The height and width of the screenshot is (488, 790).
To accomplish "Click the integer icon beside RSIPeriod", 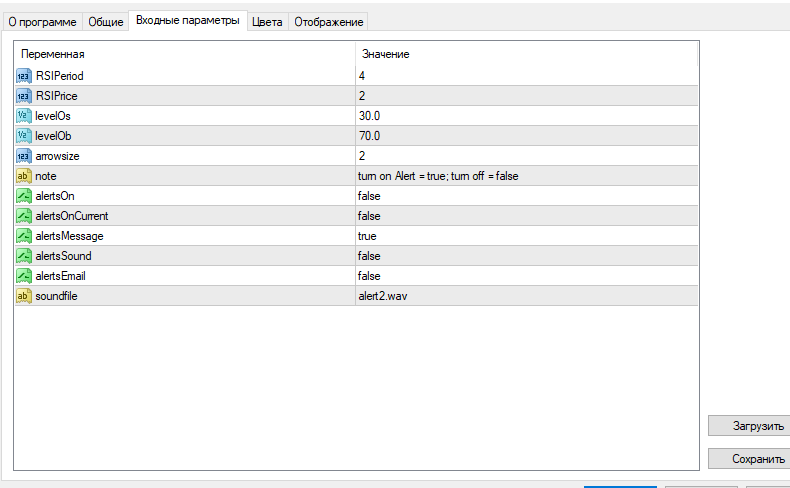I will click(24, 76).
